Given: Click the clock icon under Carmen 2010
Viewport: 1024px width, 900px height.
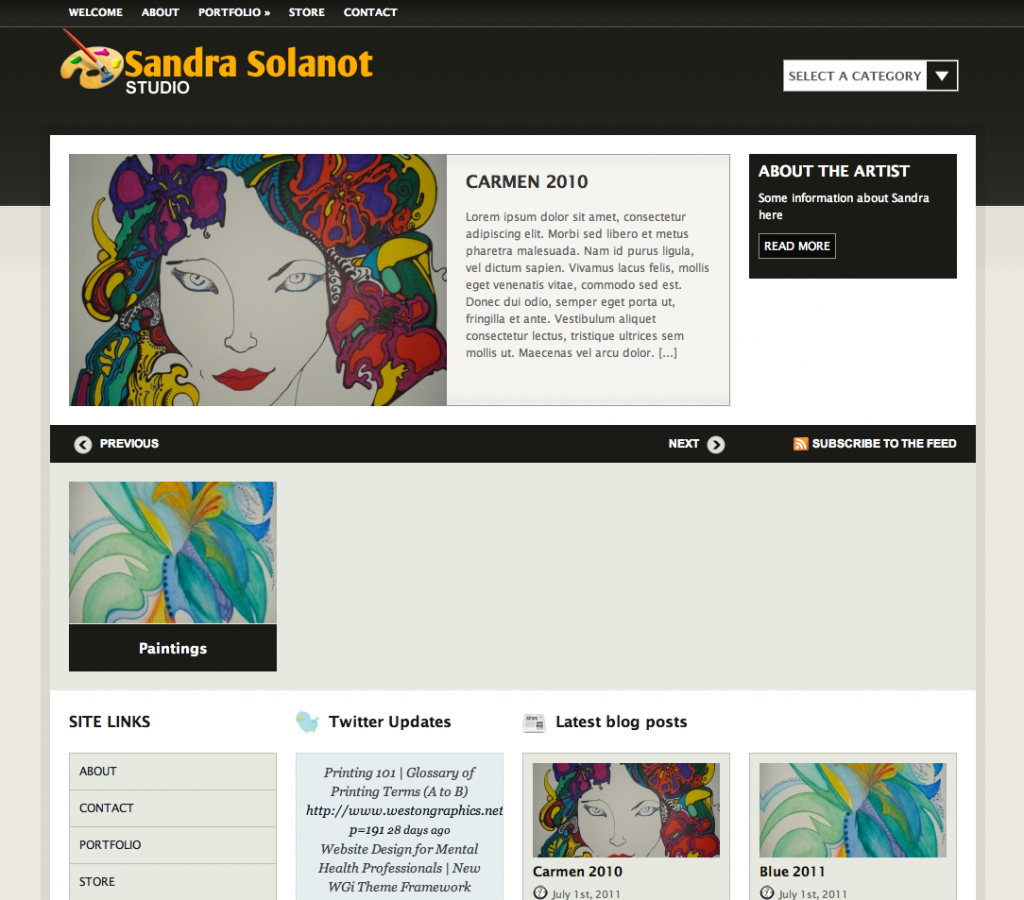Looking at the screenshot, I should tap(540, 893).
